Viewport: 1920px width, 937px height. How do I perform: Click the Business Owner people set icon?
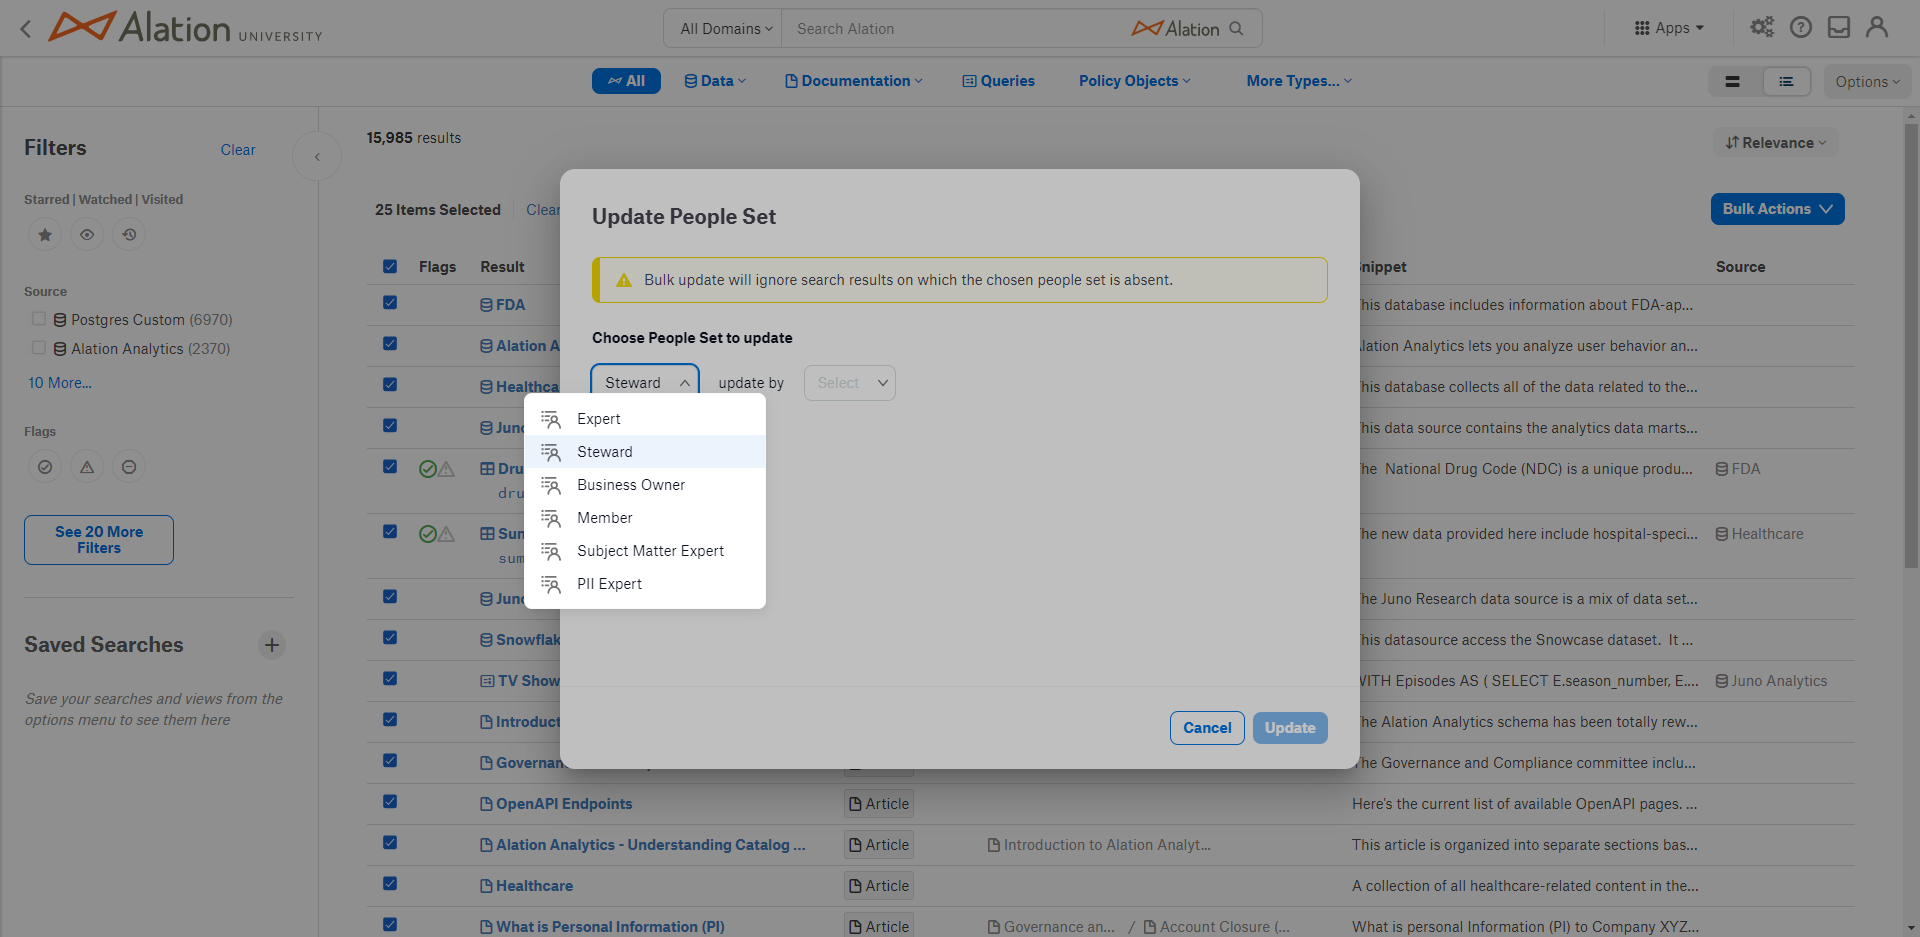551,485
